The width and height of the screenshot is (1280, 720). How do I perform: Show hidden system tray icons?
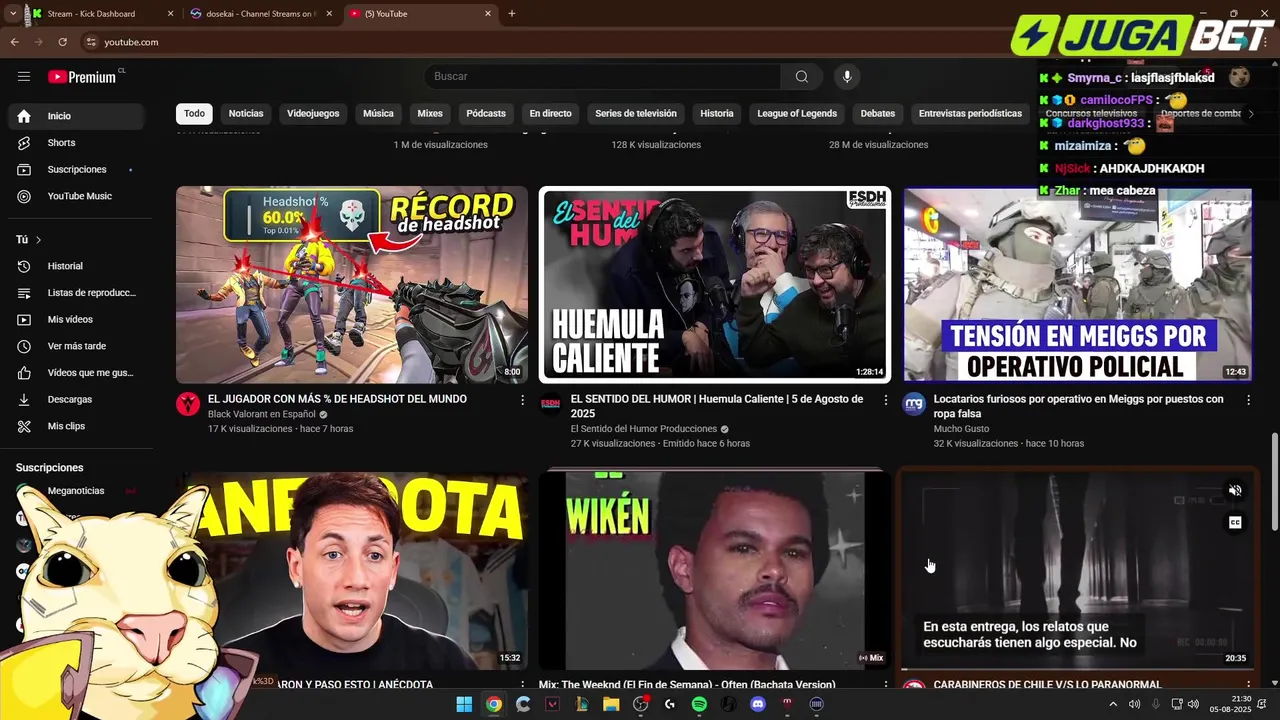pyautogui.click(x=1113, y=704)
